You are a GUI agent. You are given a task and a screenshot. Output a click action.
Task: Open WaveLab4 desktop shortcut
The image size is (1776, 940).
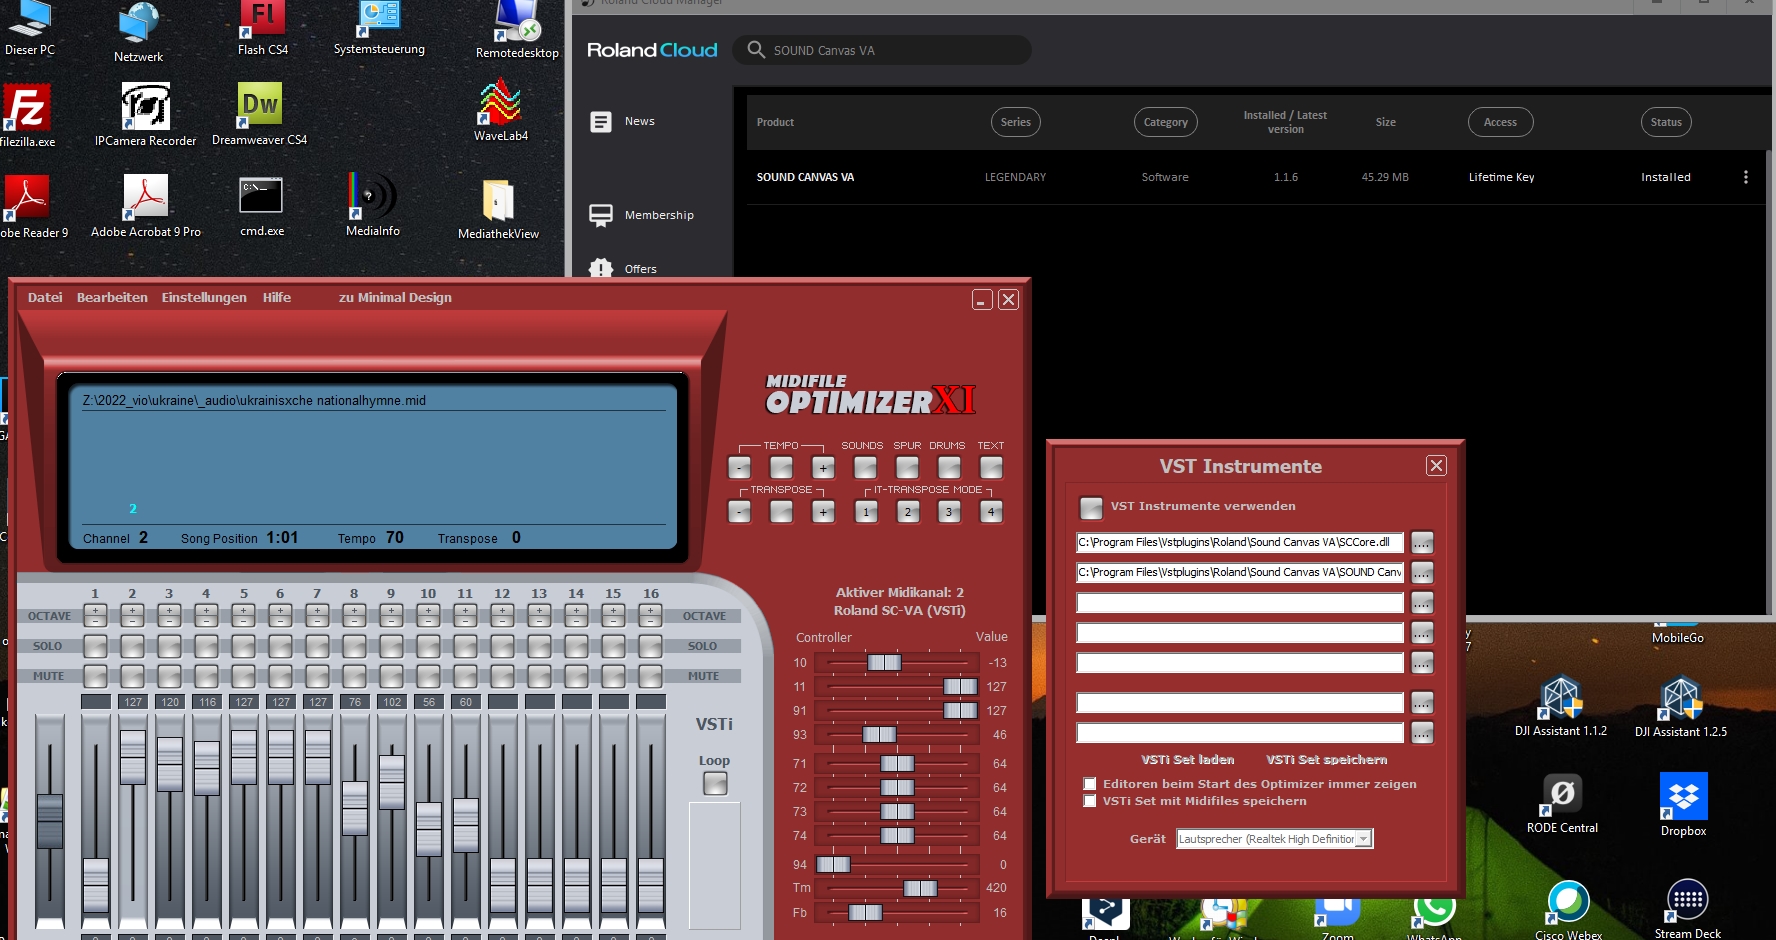click(500, 110)
